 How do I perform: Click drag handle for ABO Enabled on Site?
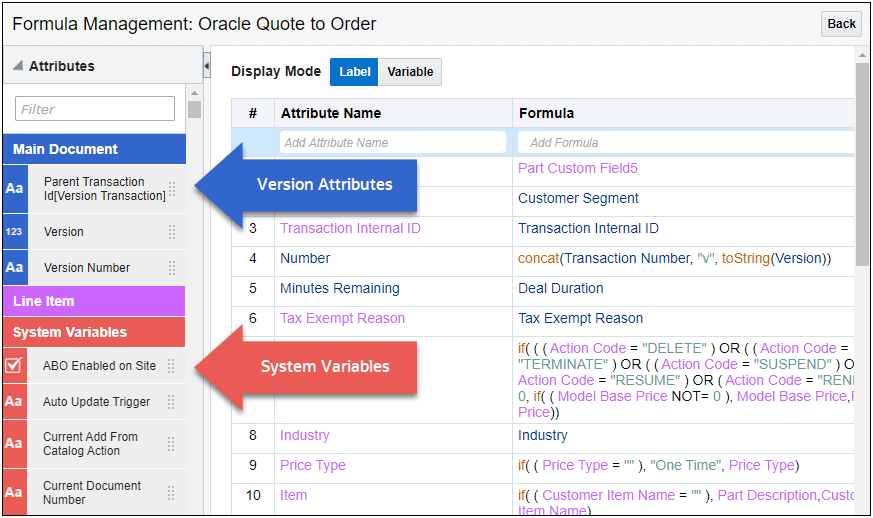tap(171, 366)
